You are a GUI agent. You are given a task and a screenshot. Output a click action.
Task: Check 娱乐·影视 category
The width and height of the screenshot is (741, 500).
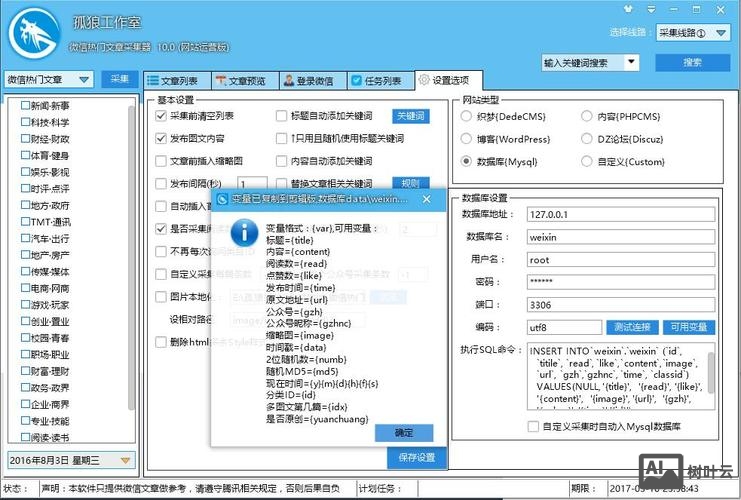[x=25, y=172]
